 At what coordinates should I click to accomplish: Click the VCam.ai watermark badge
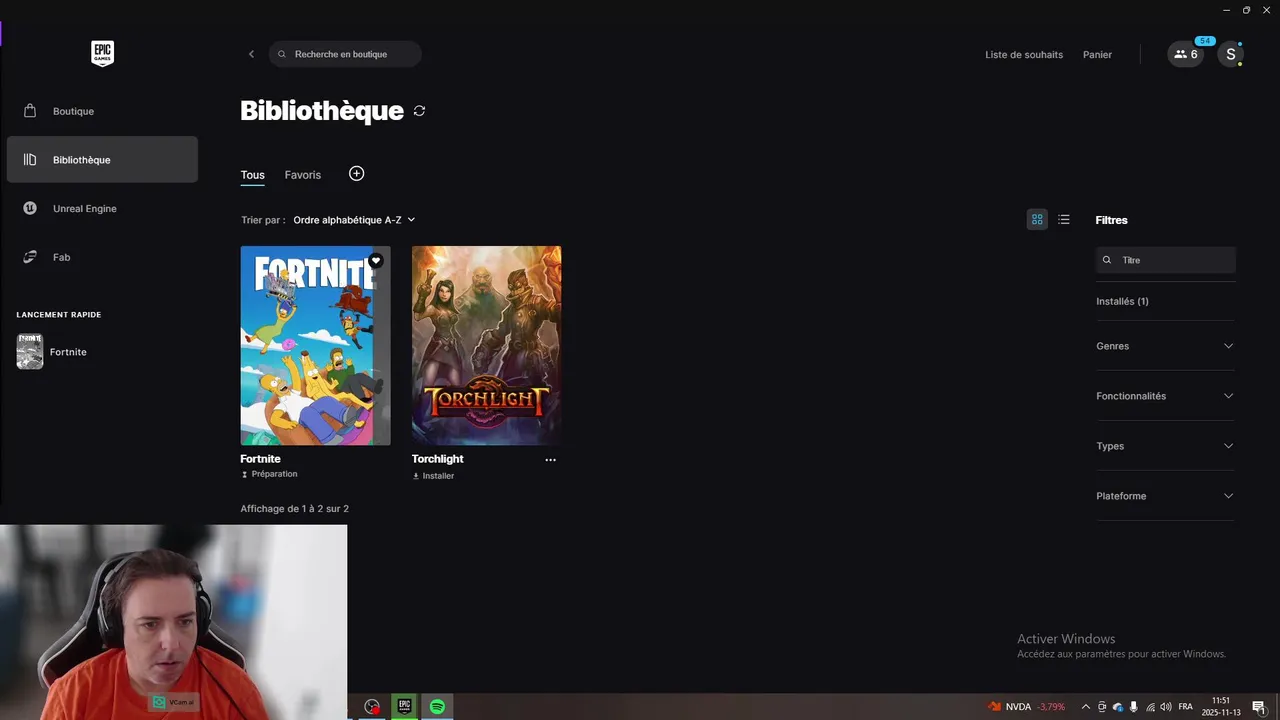click(x=174, y=703)
